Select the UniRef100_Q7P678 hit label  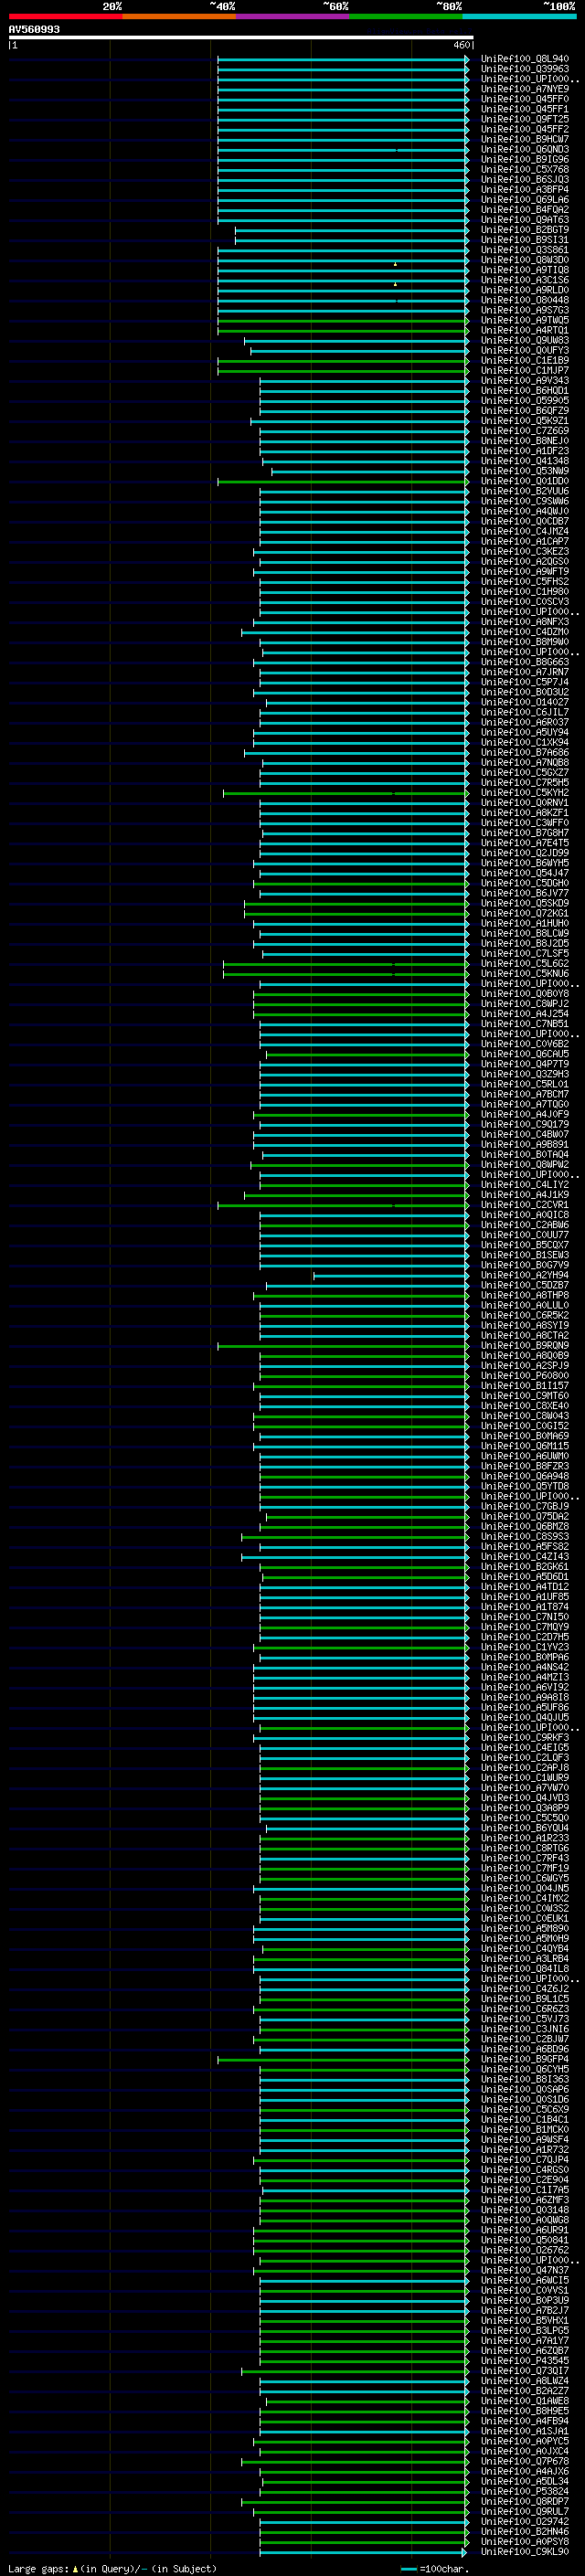coord(524,2461)
